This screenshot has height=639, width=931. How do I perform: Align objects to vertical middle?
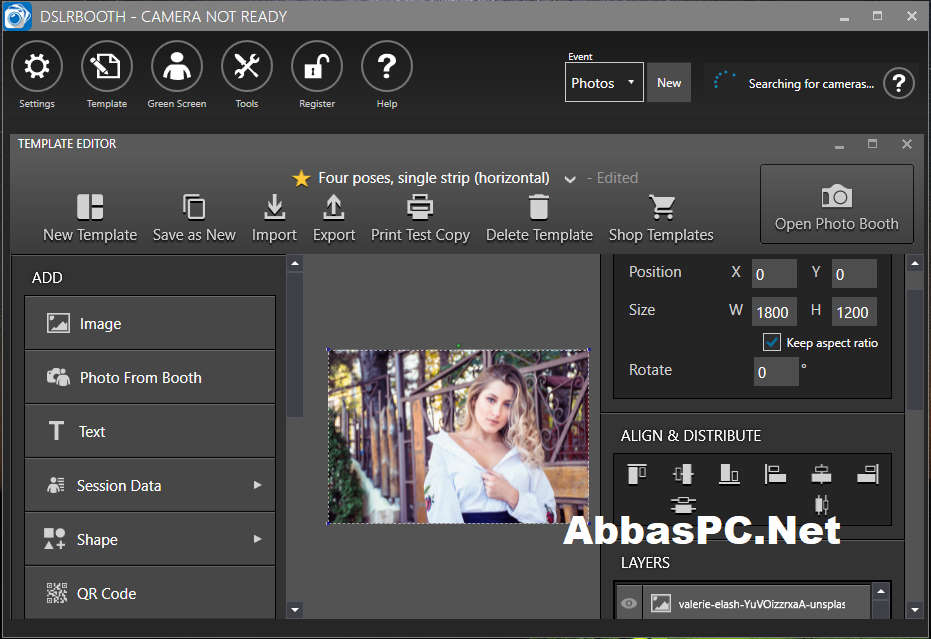(x=683, y=474)
